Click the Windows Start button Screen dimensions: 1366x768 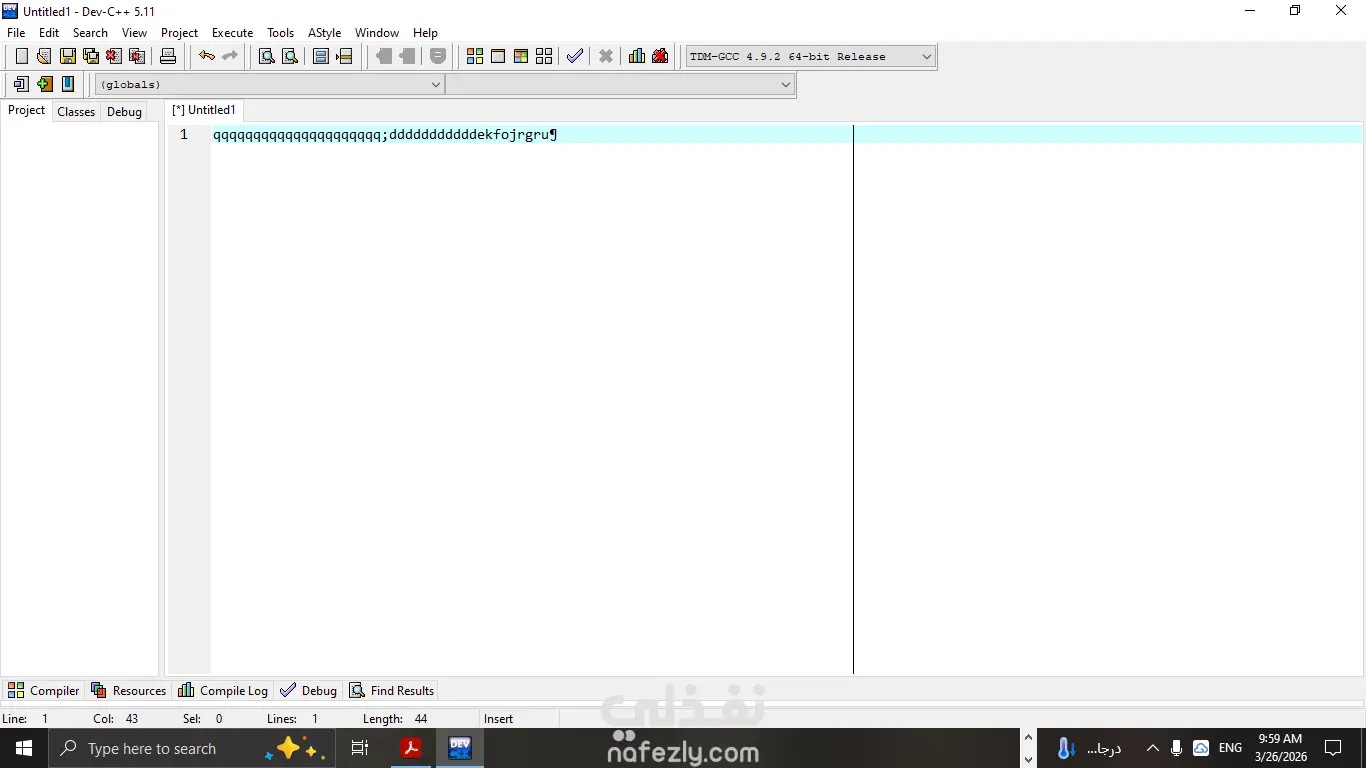point(24,748)
